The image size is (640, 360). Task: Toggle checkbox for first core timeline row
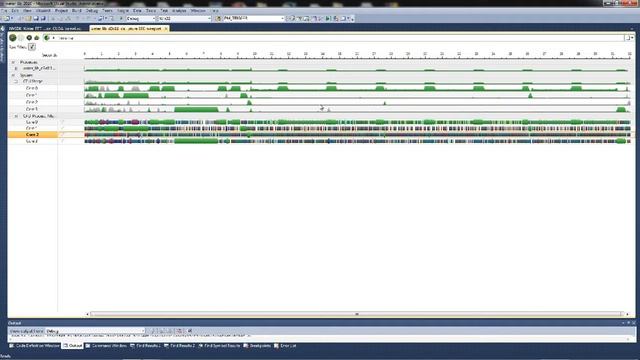point(62,122)
